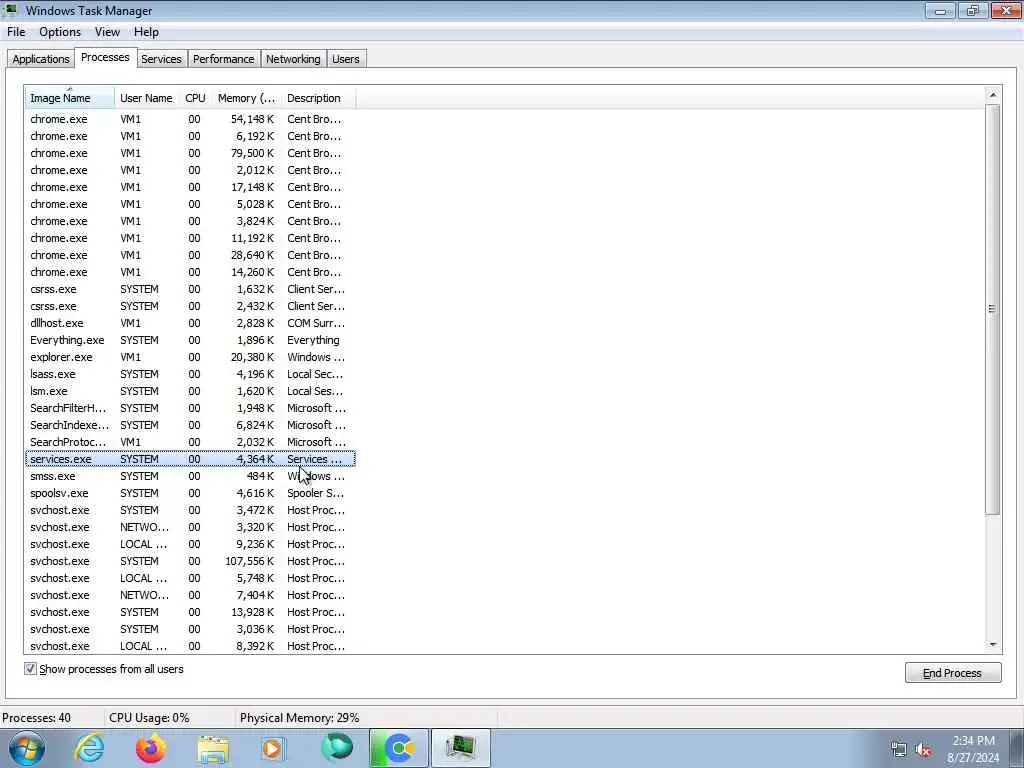The width and height of the screenshot is (1024, 768).
Task: Click the scrollbar up arrow
Action: [x=993, y=95]
